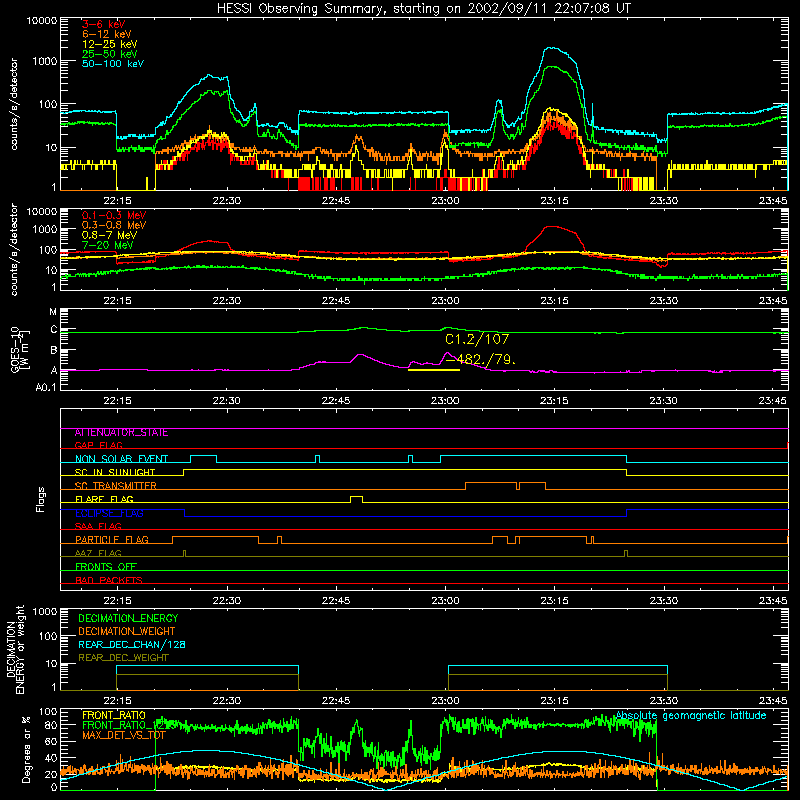This screenshot has width=800, height=800.
Task: Click the GOES-10 axis label
Action: (19, 349)
